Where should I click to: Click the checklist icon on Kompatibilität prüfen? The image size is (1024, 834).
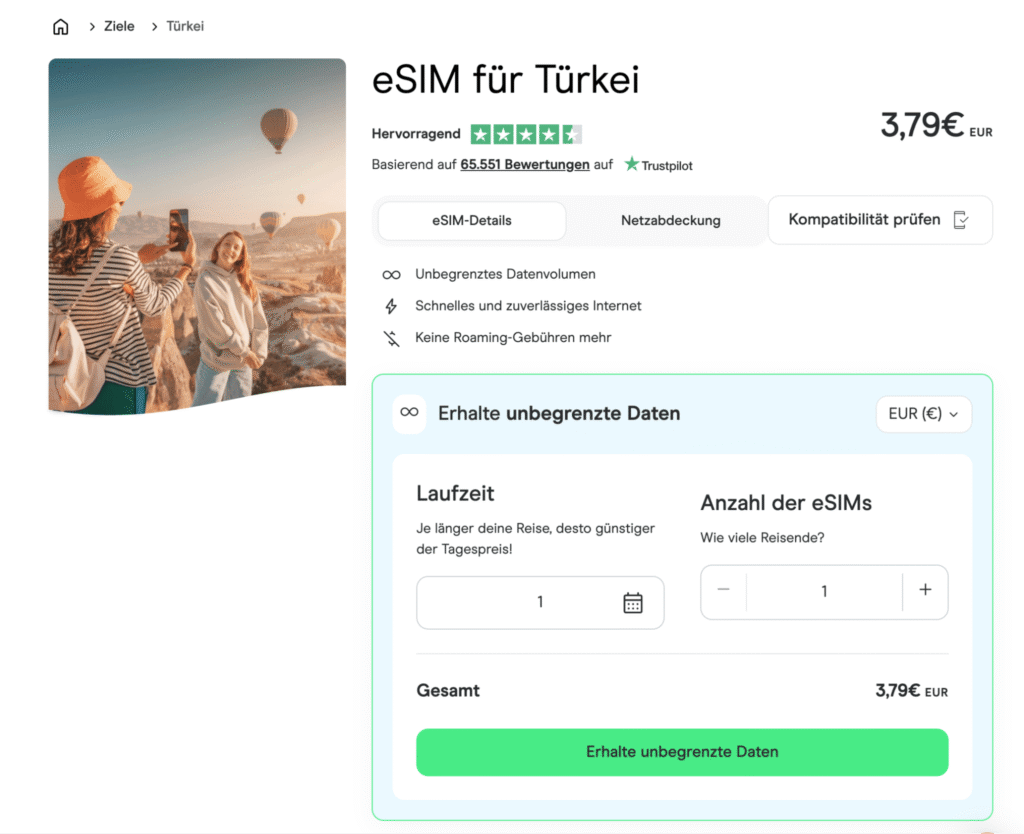[x=963, y=219]
